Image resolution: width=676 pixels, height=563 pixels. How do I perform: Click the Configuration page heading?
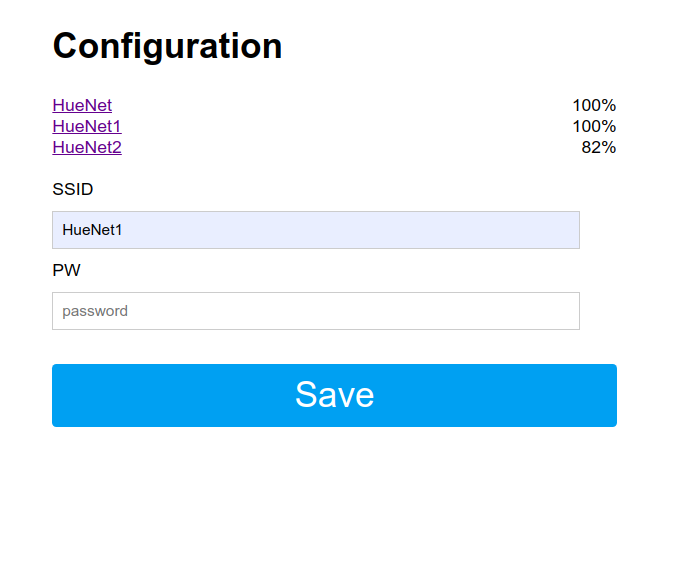pos(167,46)
